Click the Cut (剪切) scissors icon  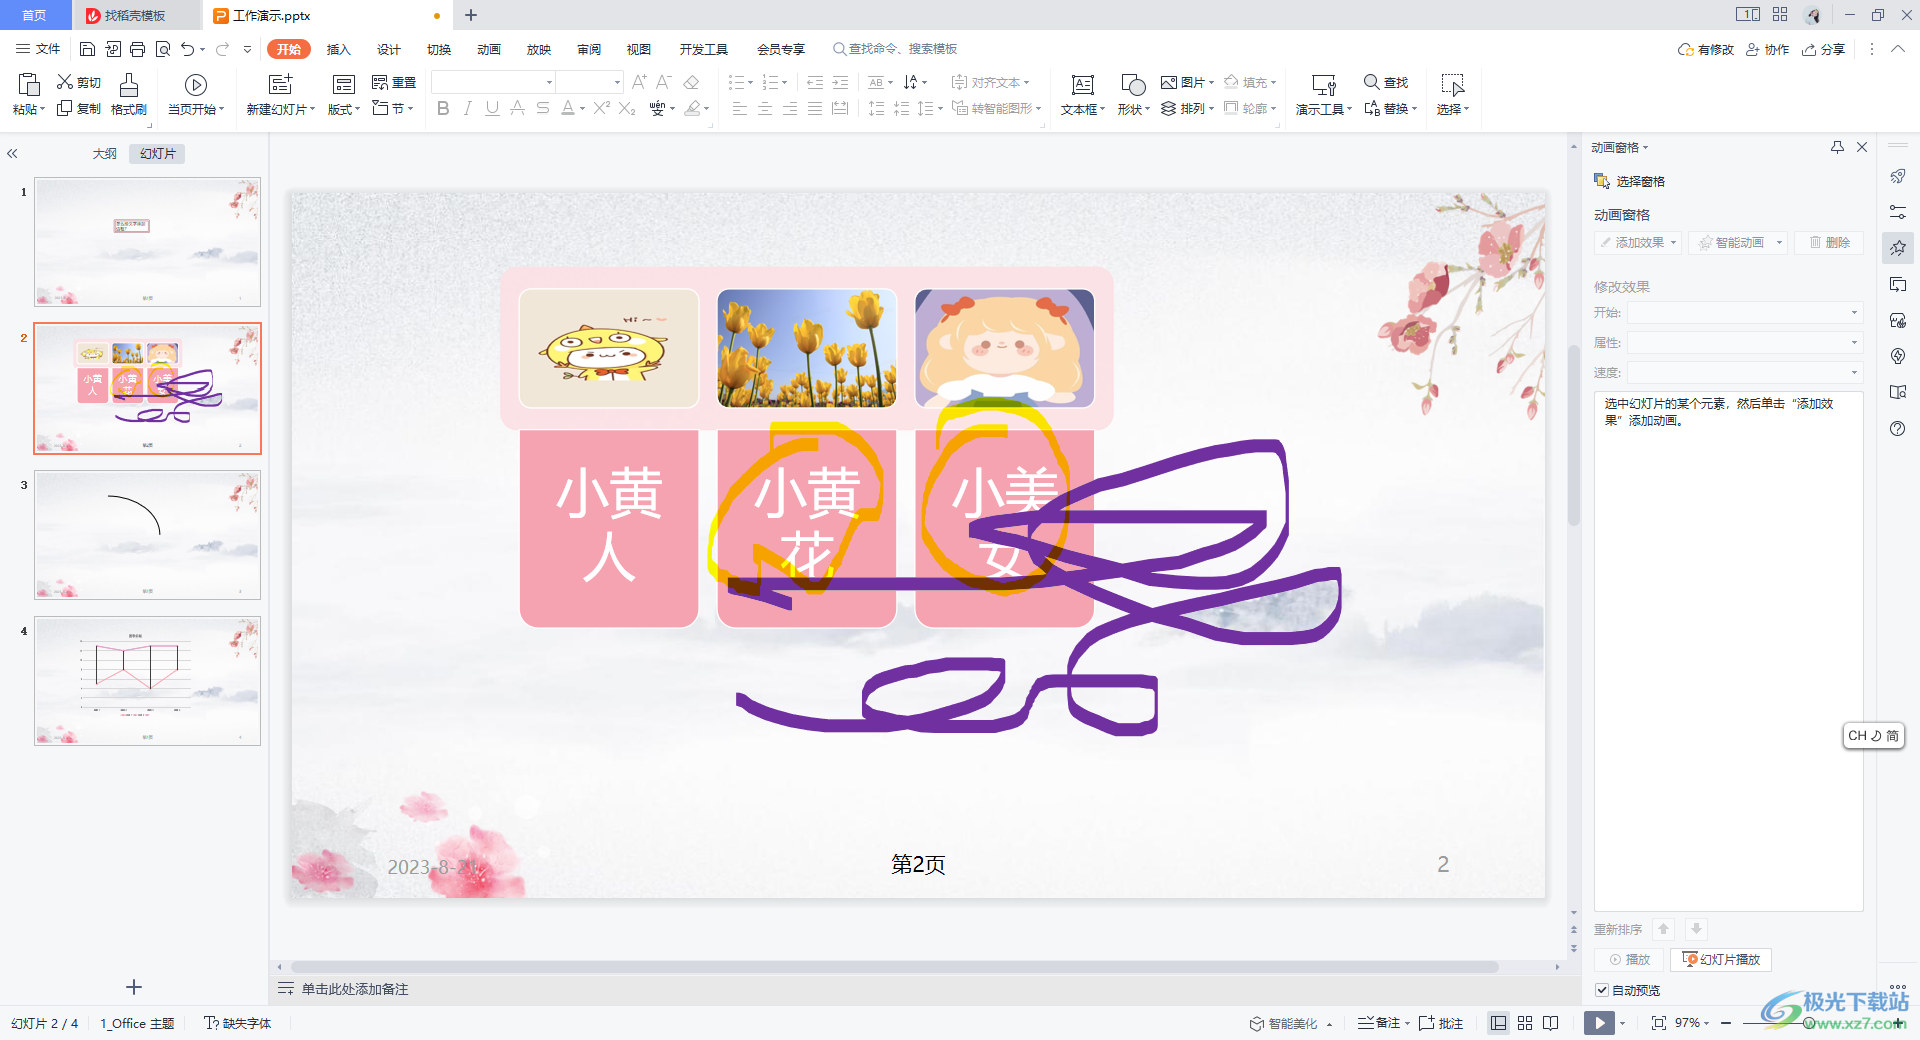65,82
